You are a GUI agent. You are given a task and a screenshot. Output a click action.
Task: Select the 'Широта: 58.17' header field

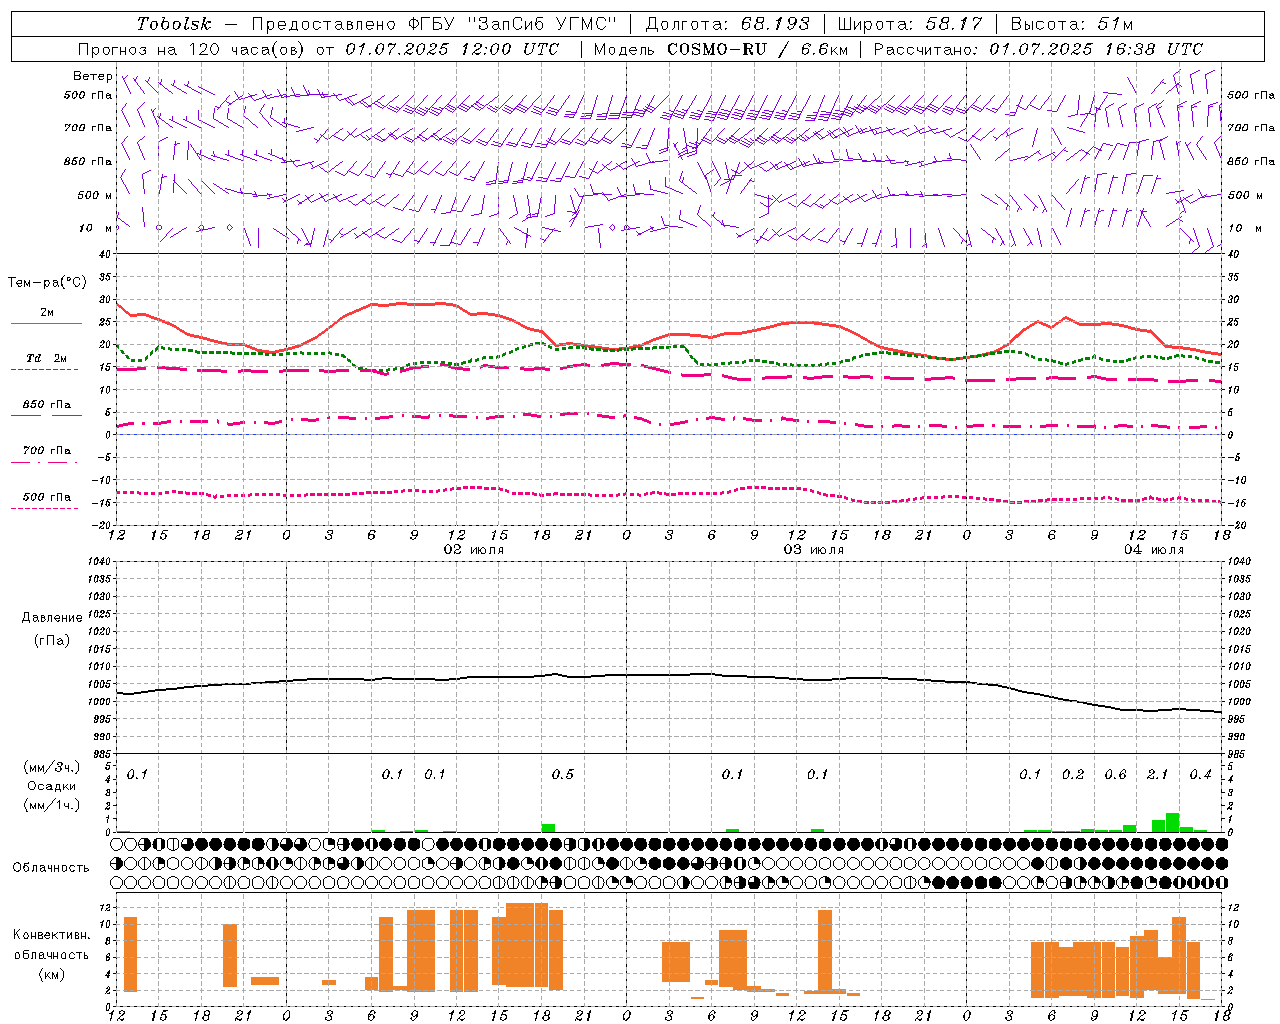(x=910, y=24)
